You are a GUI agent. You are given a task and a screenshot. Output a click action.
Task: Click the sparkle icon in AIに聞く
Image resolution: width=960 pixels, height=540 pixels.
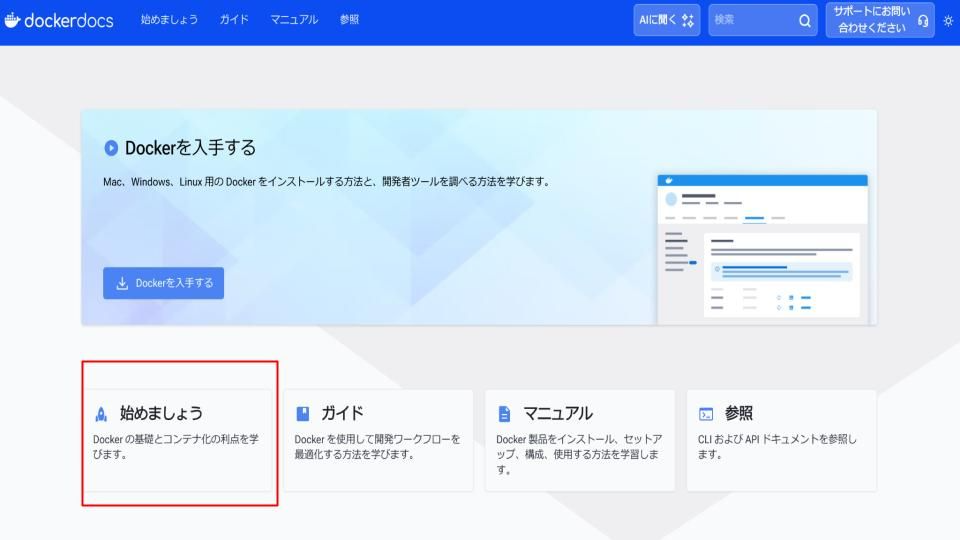pos(687,21)
